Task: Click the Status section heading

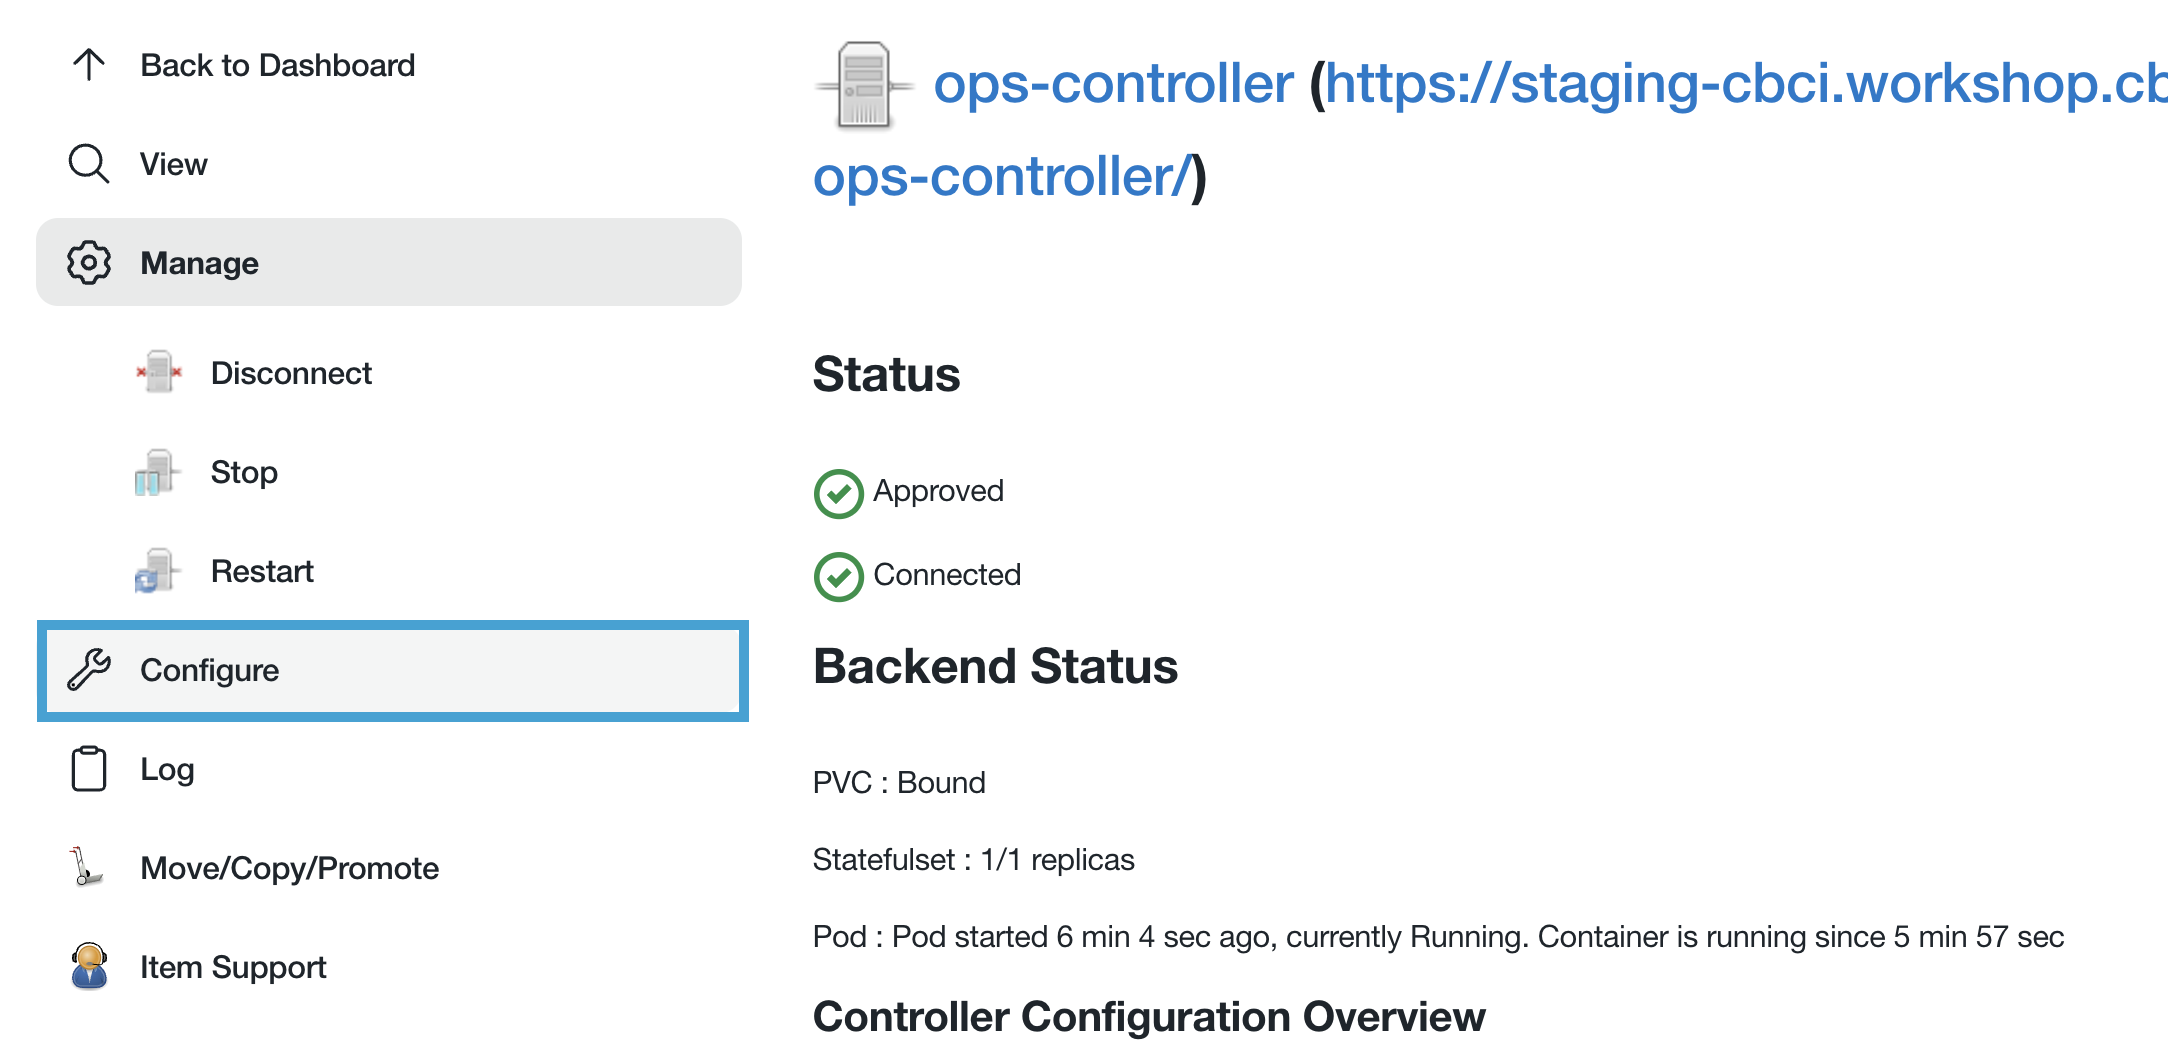Action: coord(887,375)
